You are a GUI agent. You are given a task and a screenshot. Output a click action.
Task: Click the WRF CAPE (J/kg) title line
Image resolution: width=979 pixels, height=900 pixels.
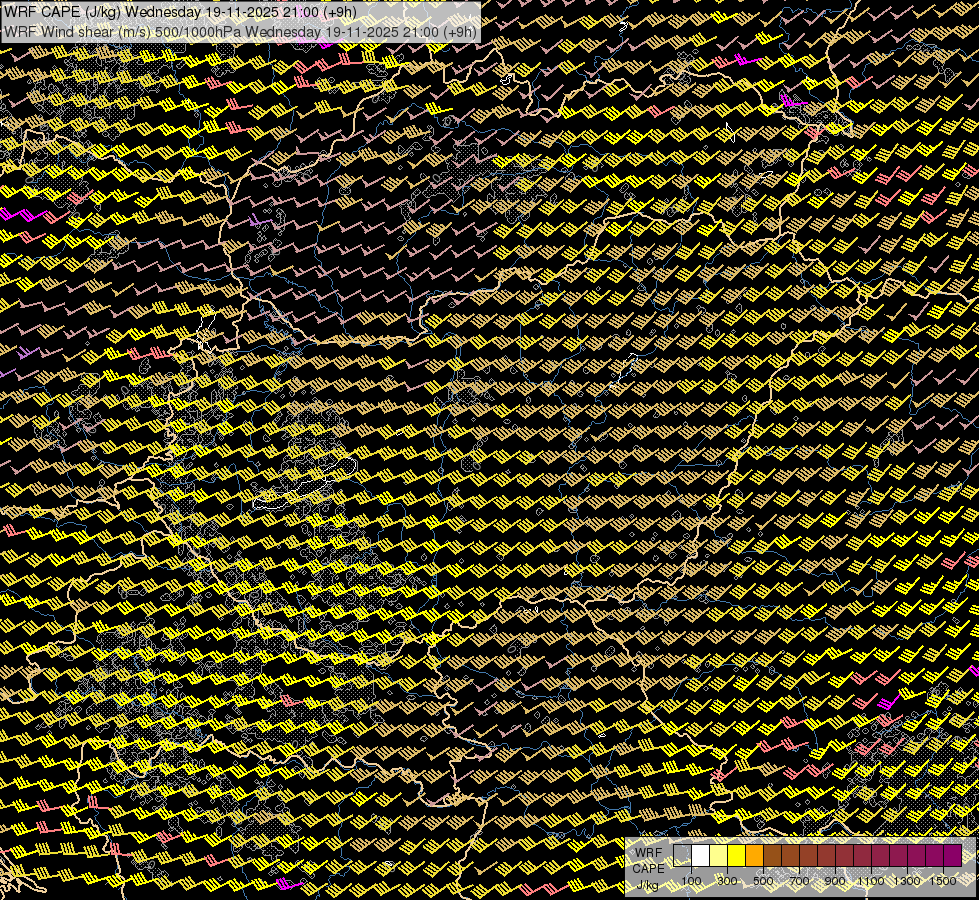180,12
